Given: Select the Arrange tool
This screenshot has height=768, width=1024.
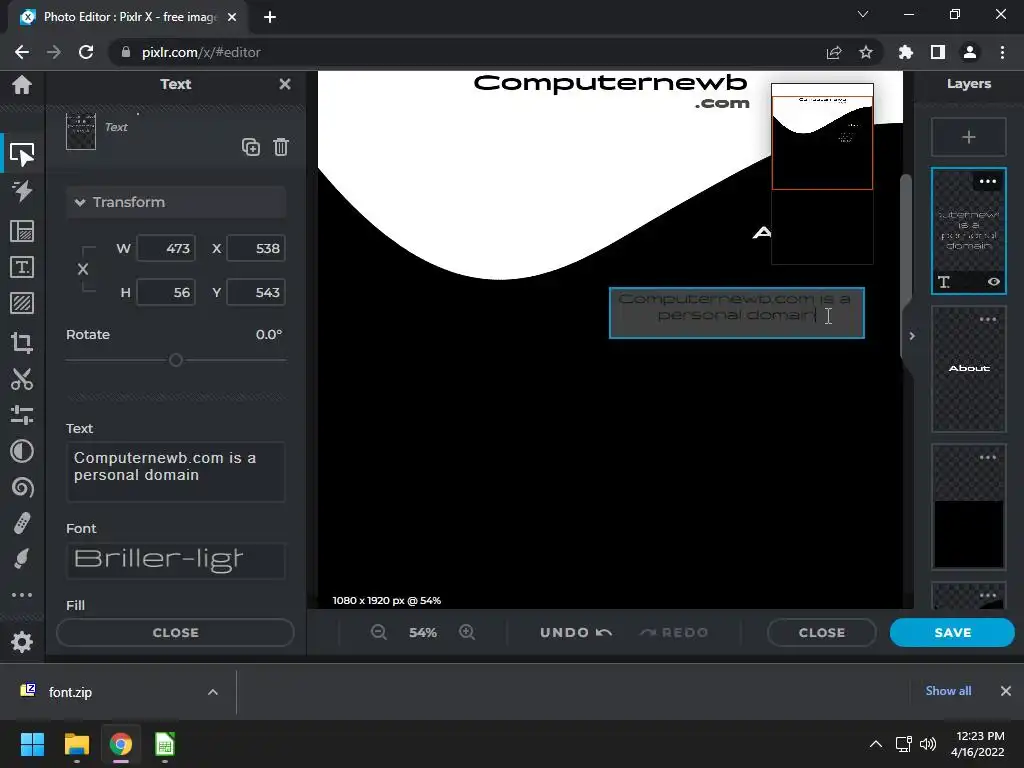Looking at the screenshot, I should pos(22,155).
